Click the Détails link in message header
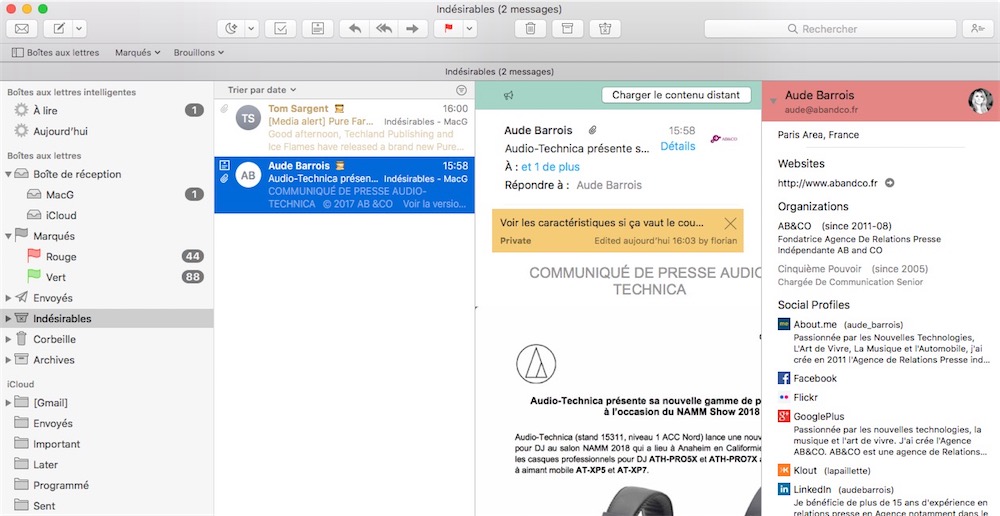Viewport: 1000px width, 516px height. pyautogui.click(x=677, y=146)
